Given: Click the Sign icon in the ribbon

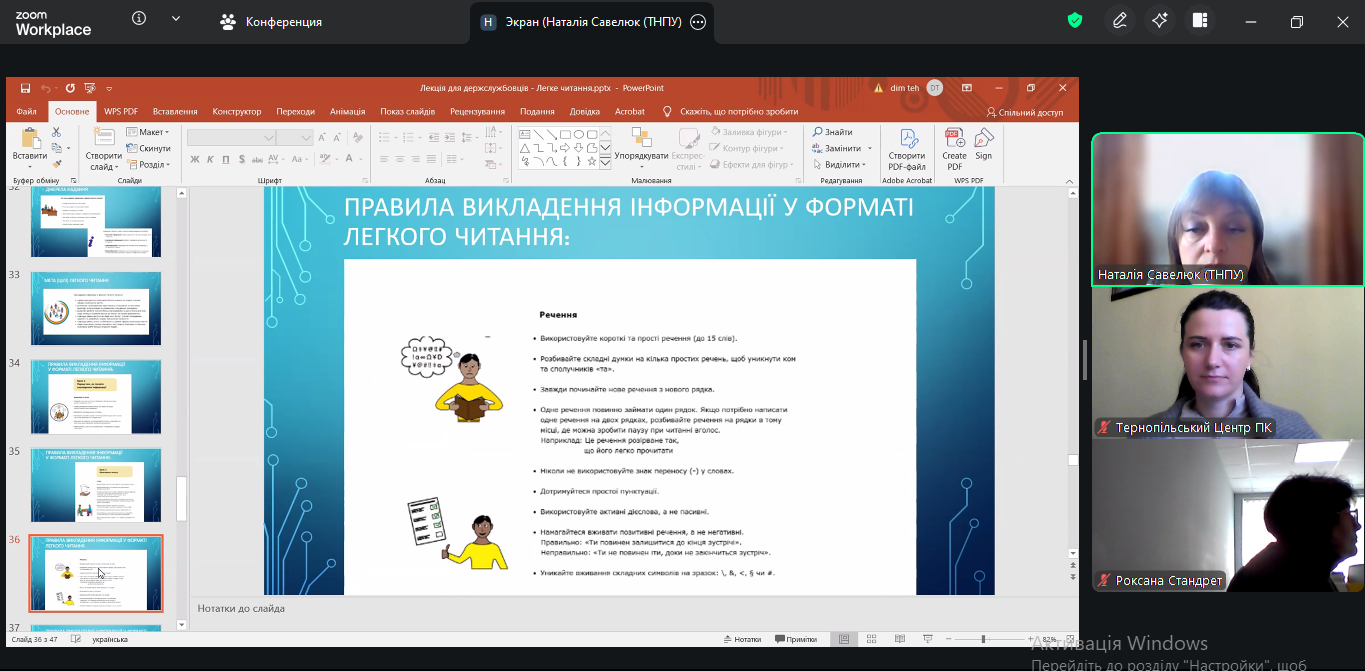Looking at the screenshot, I should (984, 145).
